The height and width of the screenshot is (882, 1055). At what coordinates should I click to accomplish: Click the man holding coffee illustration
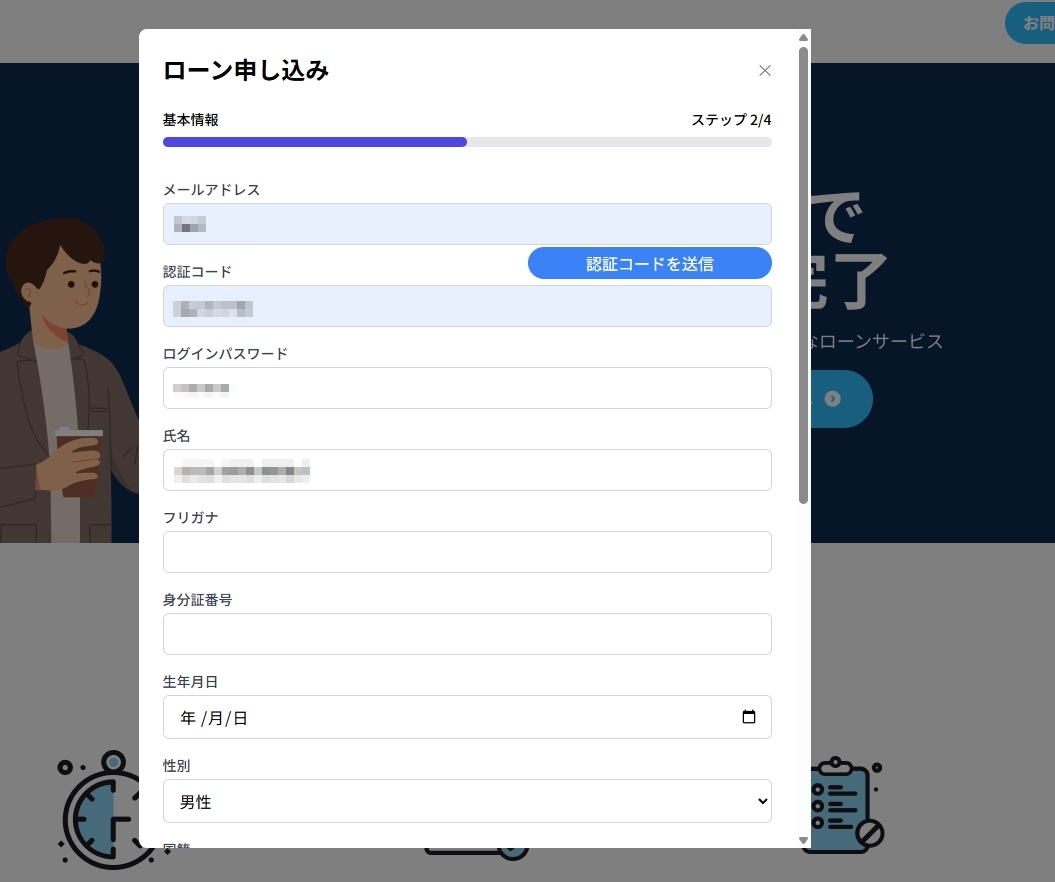point(65,380)
